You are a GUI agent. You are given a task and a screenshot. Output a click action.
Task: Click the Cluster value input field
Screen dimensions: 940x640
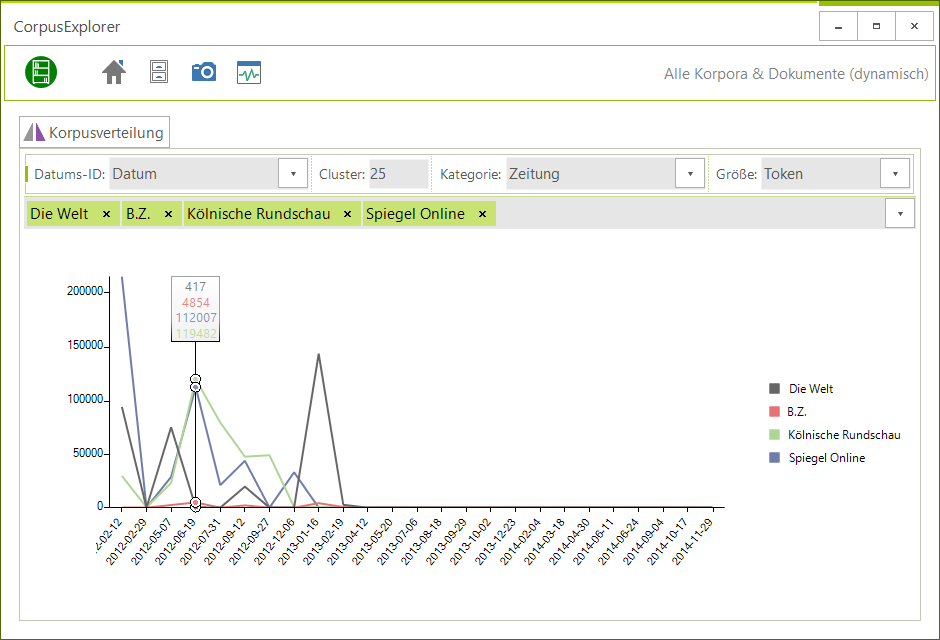(x=398, y=174)
